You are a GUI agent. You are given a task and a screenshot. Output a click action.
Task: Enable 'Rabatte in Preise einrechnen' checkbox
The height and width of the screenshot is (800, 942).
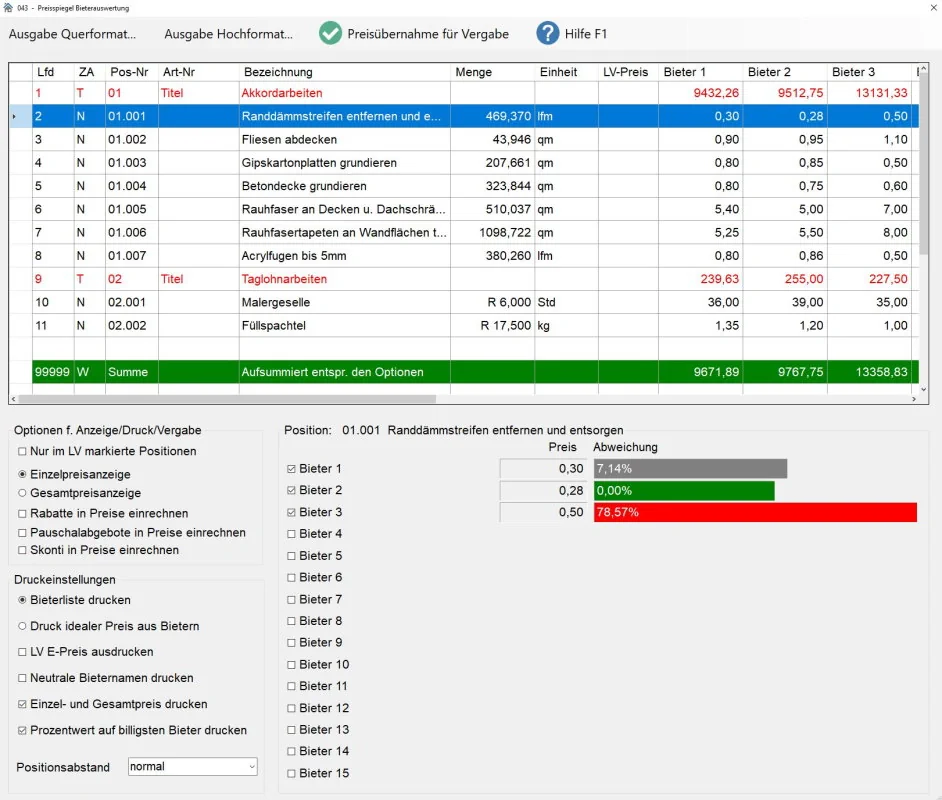[x=22, y=513]
